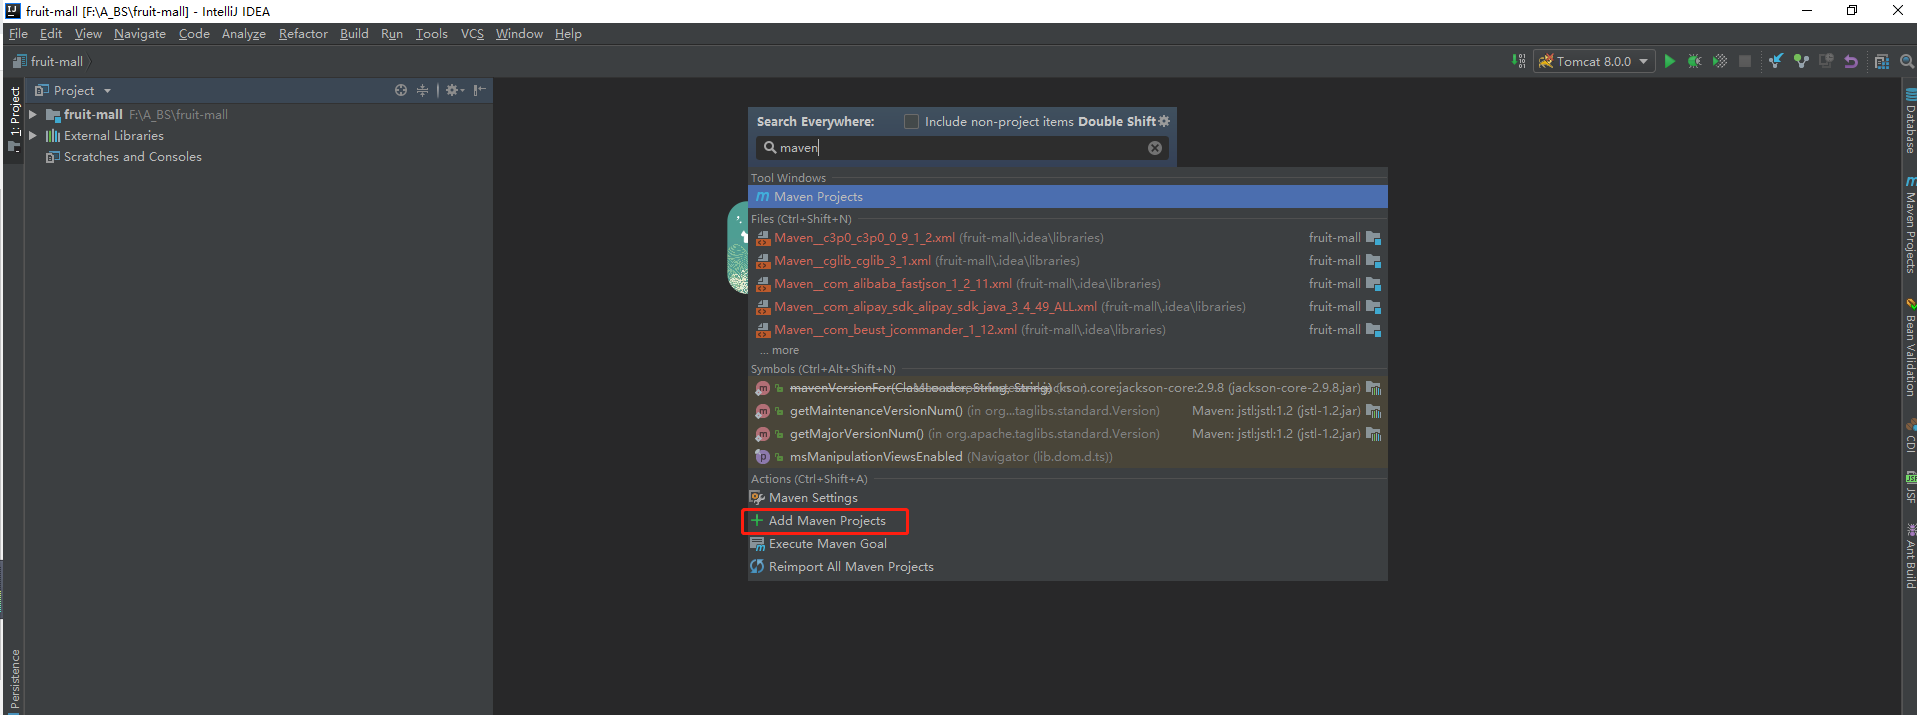Open the Project view selector dropdown
The width and height of the screenshot is (1917, 715).
click(x=73, y=90)
